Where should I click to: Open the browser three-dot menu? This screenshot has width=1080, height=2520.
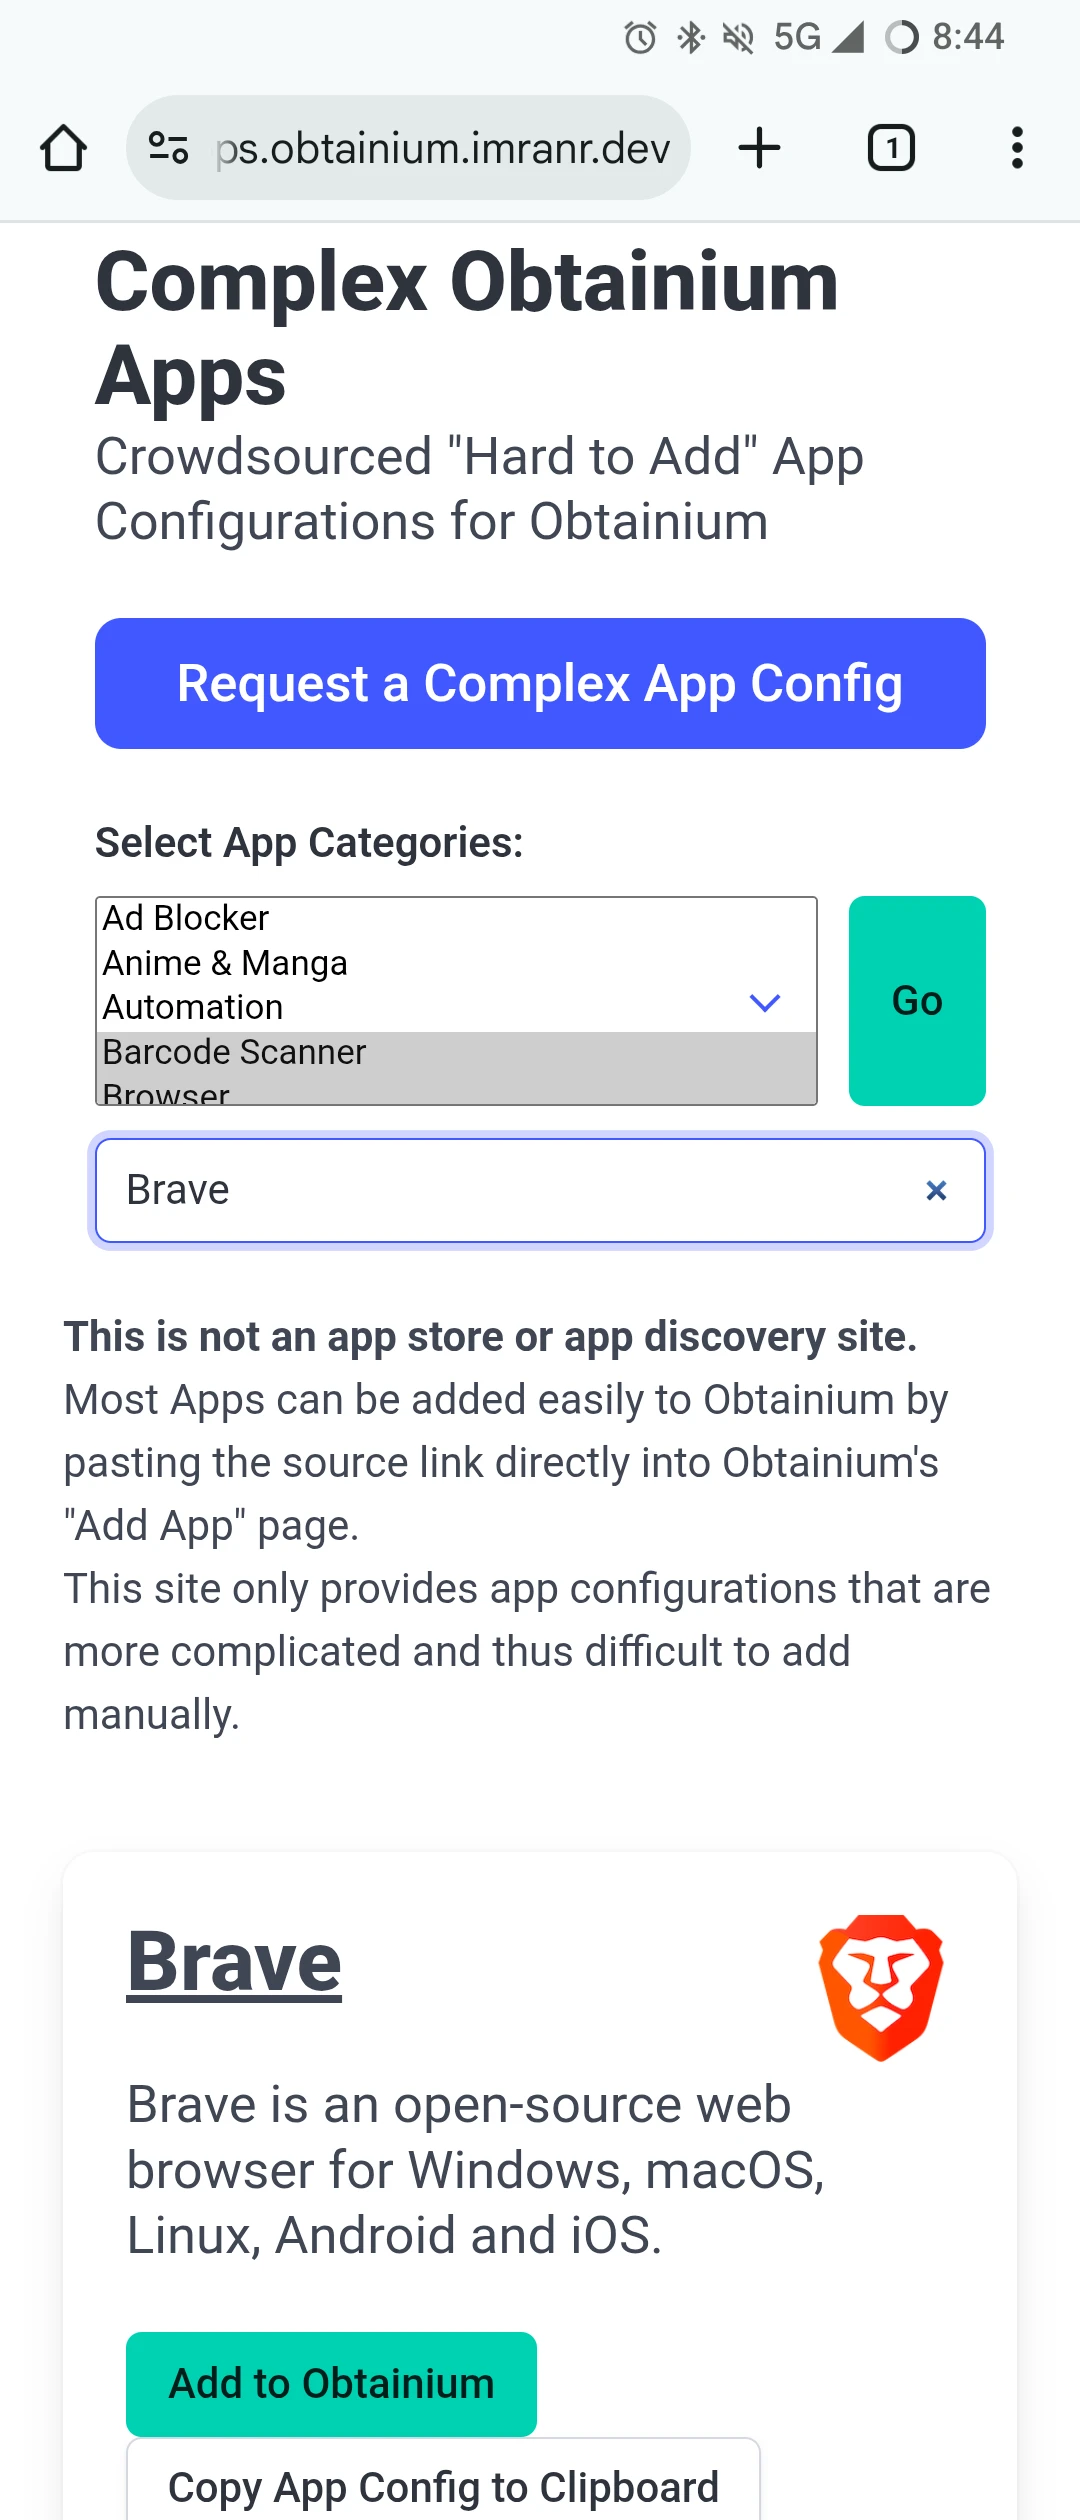pyautogui.click(x=1017, y=148)
